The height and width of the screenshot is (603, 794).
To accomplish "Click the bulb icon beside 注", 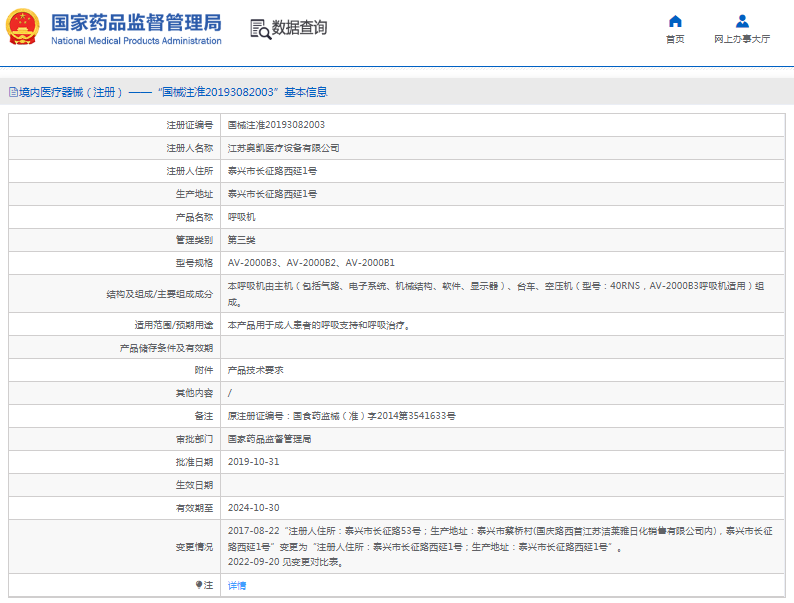I will click(199, 585).
